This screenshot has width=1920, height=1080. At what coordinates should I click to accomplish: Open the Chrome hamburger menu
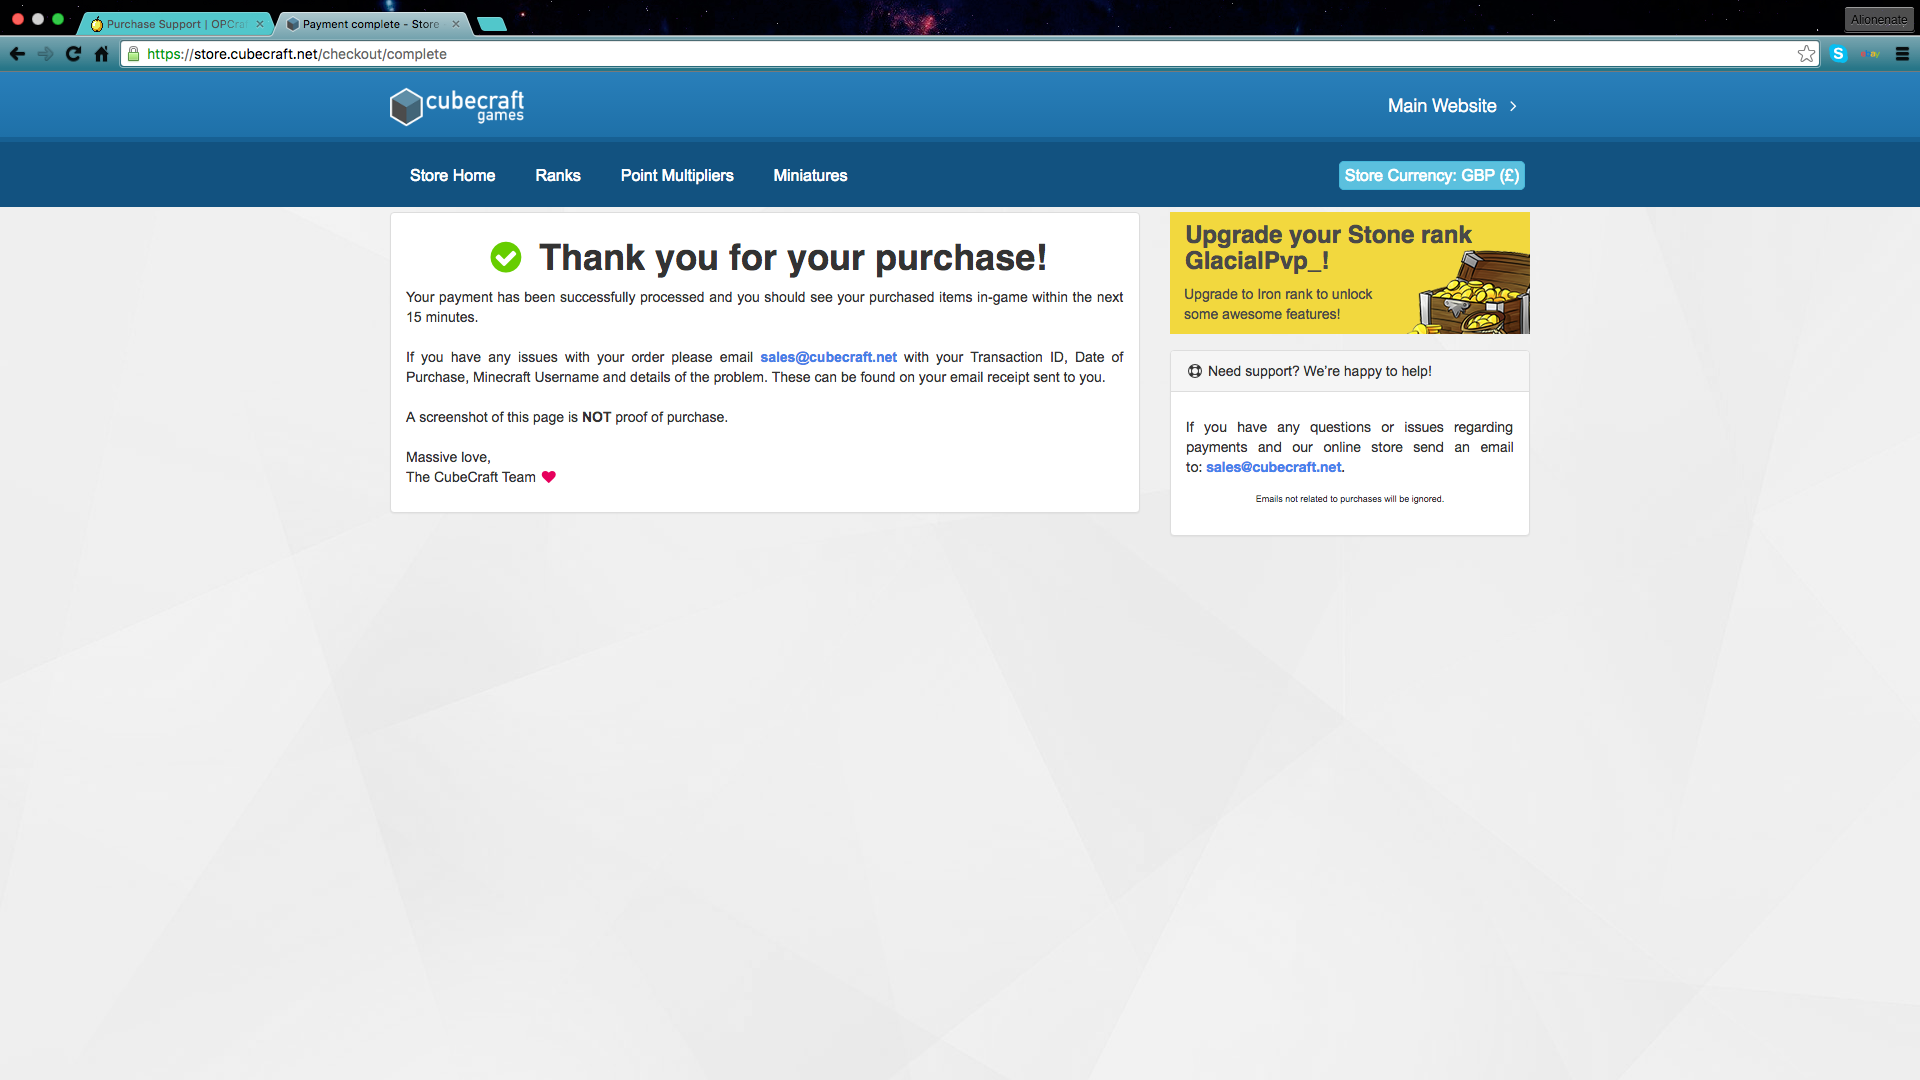pos(1902,54)
